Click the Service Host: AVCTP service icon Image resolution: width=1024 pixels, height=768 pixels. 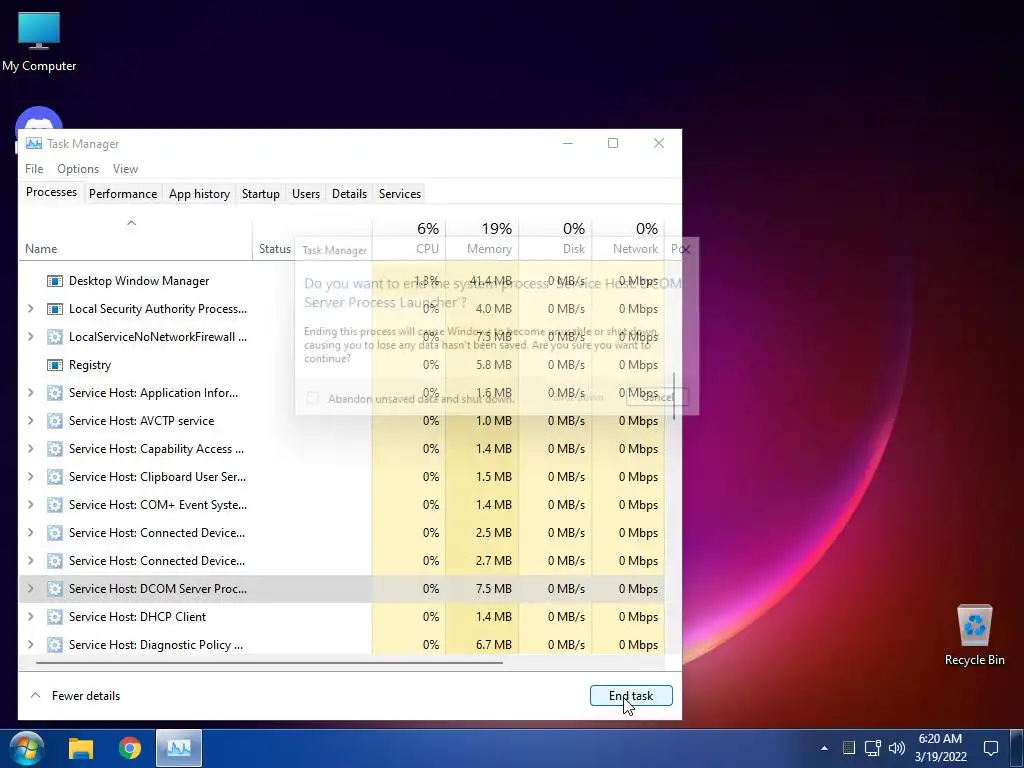click(55, 421)
